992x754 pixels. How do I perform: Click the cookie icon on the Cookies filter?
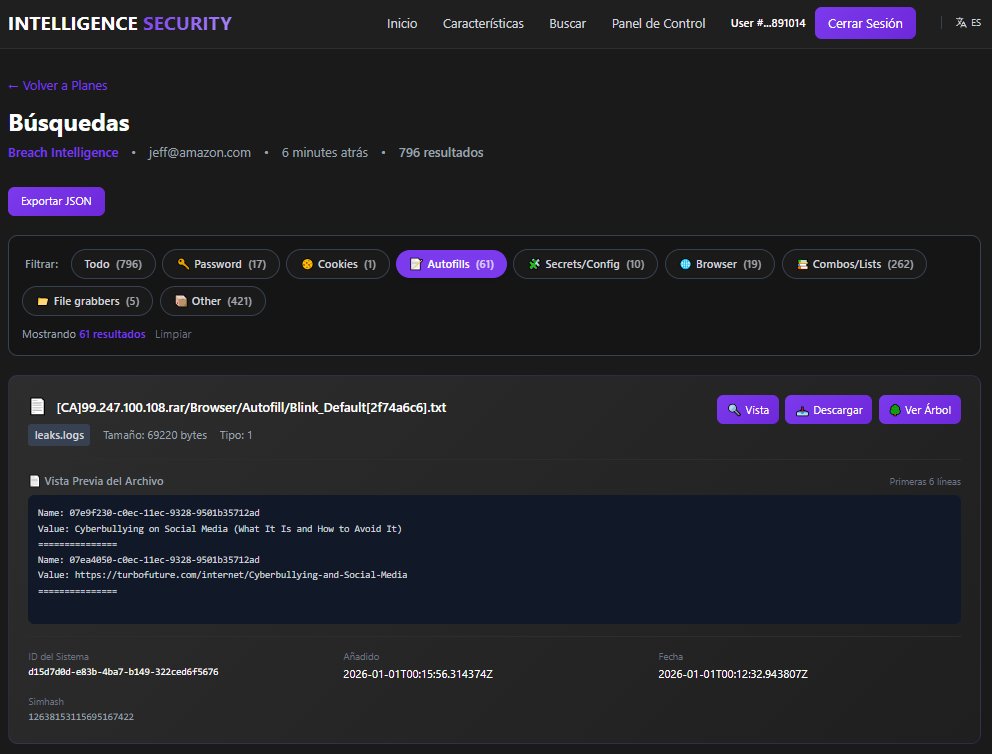pos(306,264)
